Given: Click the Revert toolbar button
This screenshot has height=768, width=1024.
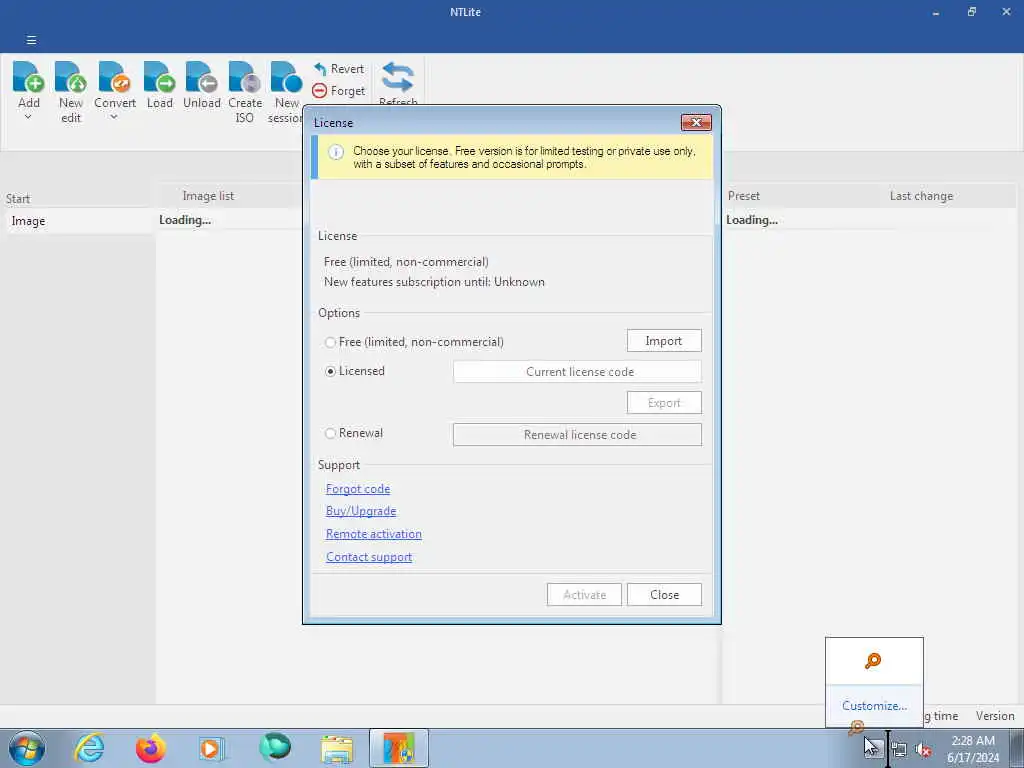Looking at the screenshot, I should coord(338,69).
